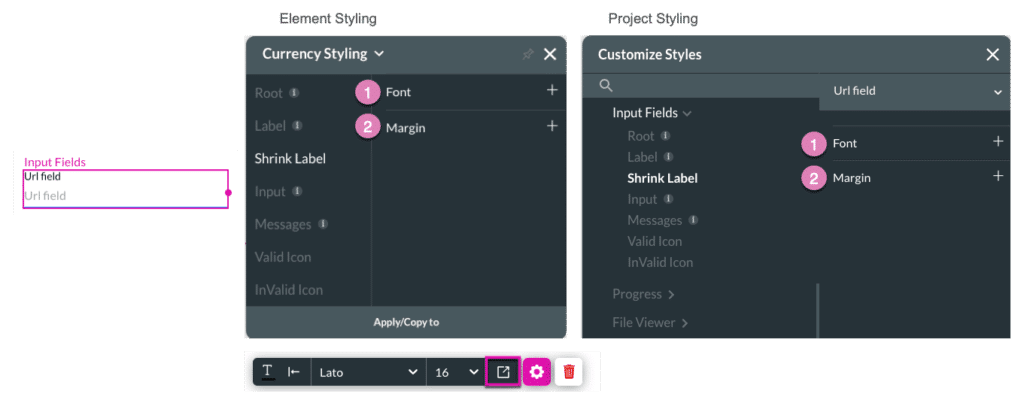Open the font size 16 dropdown

[x=456, y=372]
